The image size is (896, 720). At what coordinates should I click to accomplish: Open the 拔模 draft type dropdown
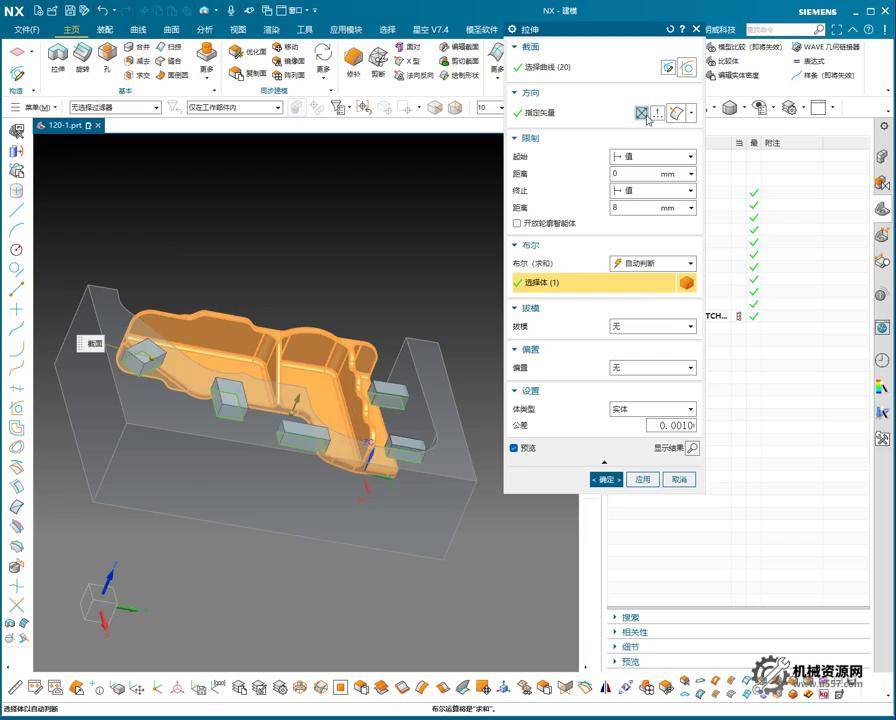[653, 327]
